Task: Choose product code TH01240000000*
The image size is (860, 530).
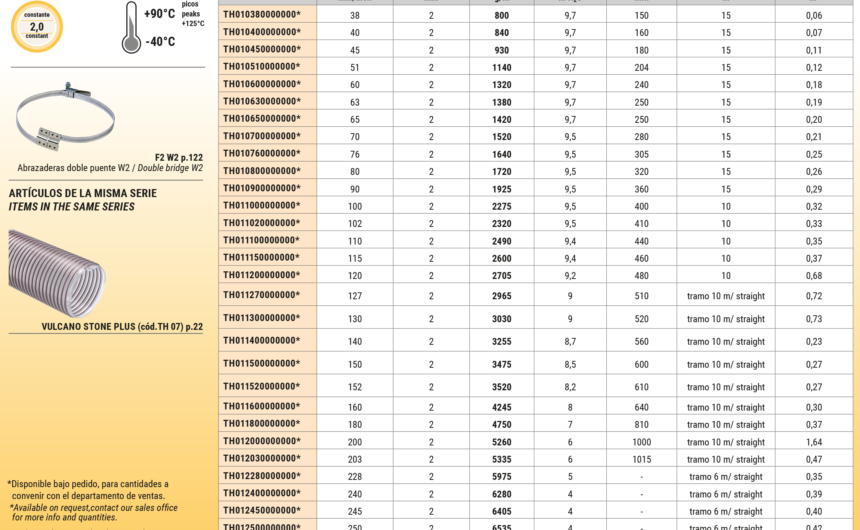Action: (x=261, y=494)
